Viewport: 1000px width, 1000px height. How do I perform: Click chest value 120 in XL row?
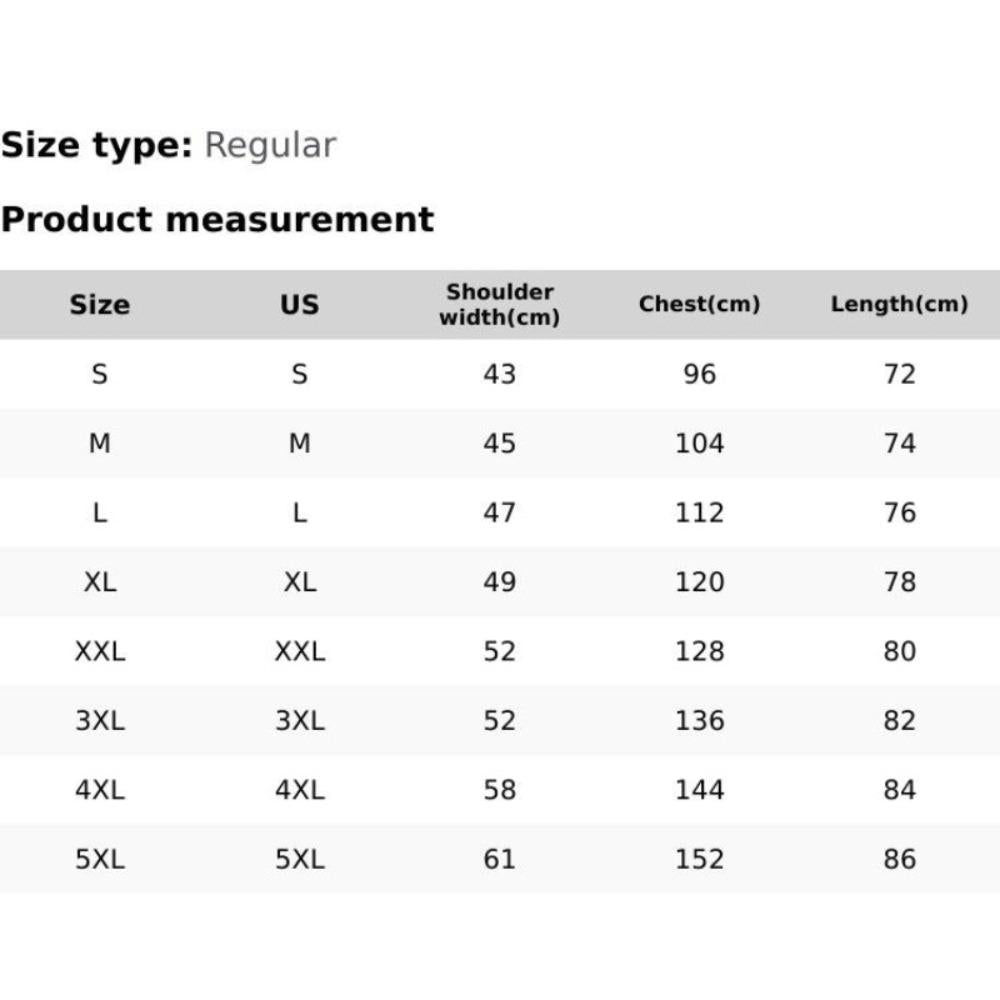(700, 582)
